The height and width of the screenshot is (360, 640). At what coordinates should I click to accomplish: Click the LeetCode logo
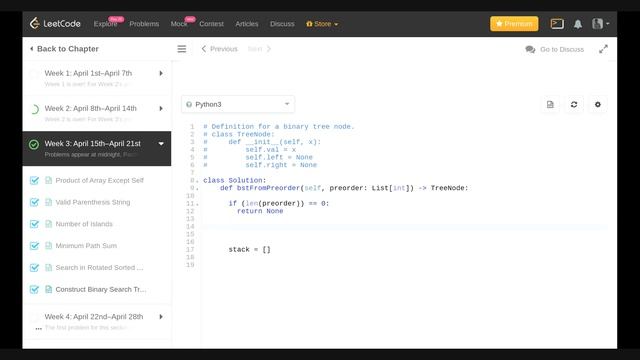click(x=55, y=24)
